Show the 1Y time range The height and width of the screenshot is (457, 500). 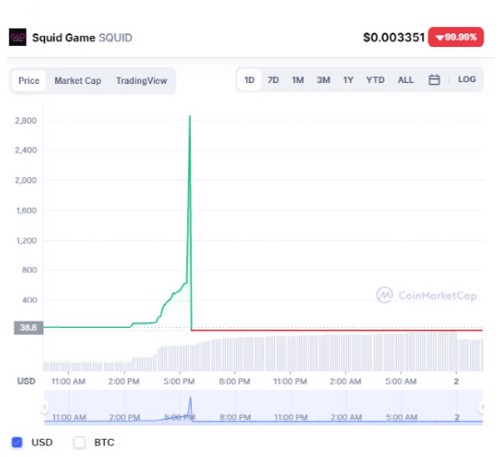tap(348, 80)
